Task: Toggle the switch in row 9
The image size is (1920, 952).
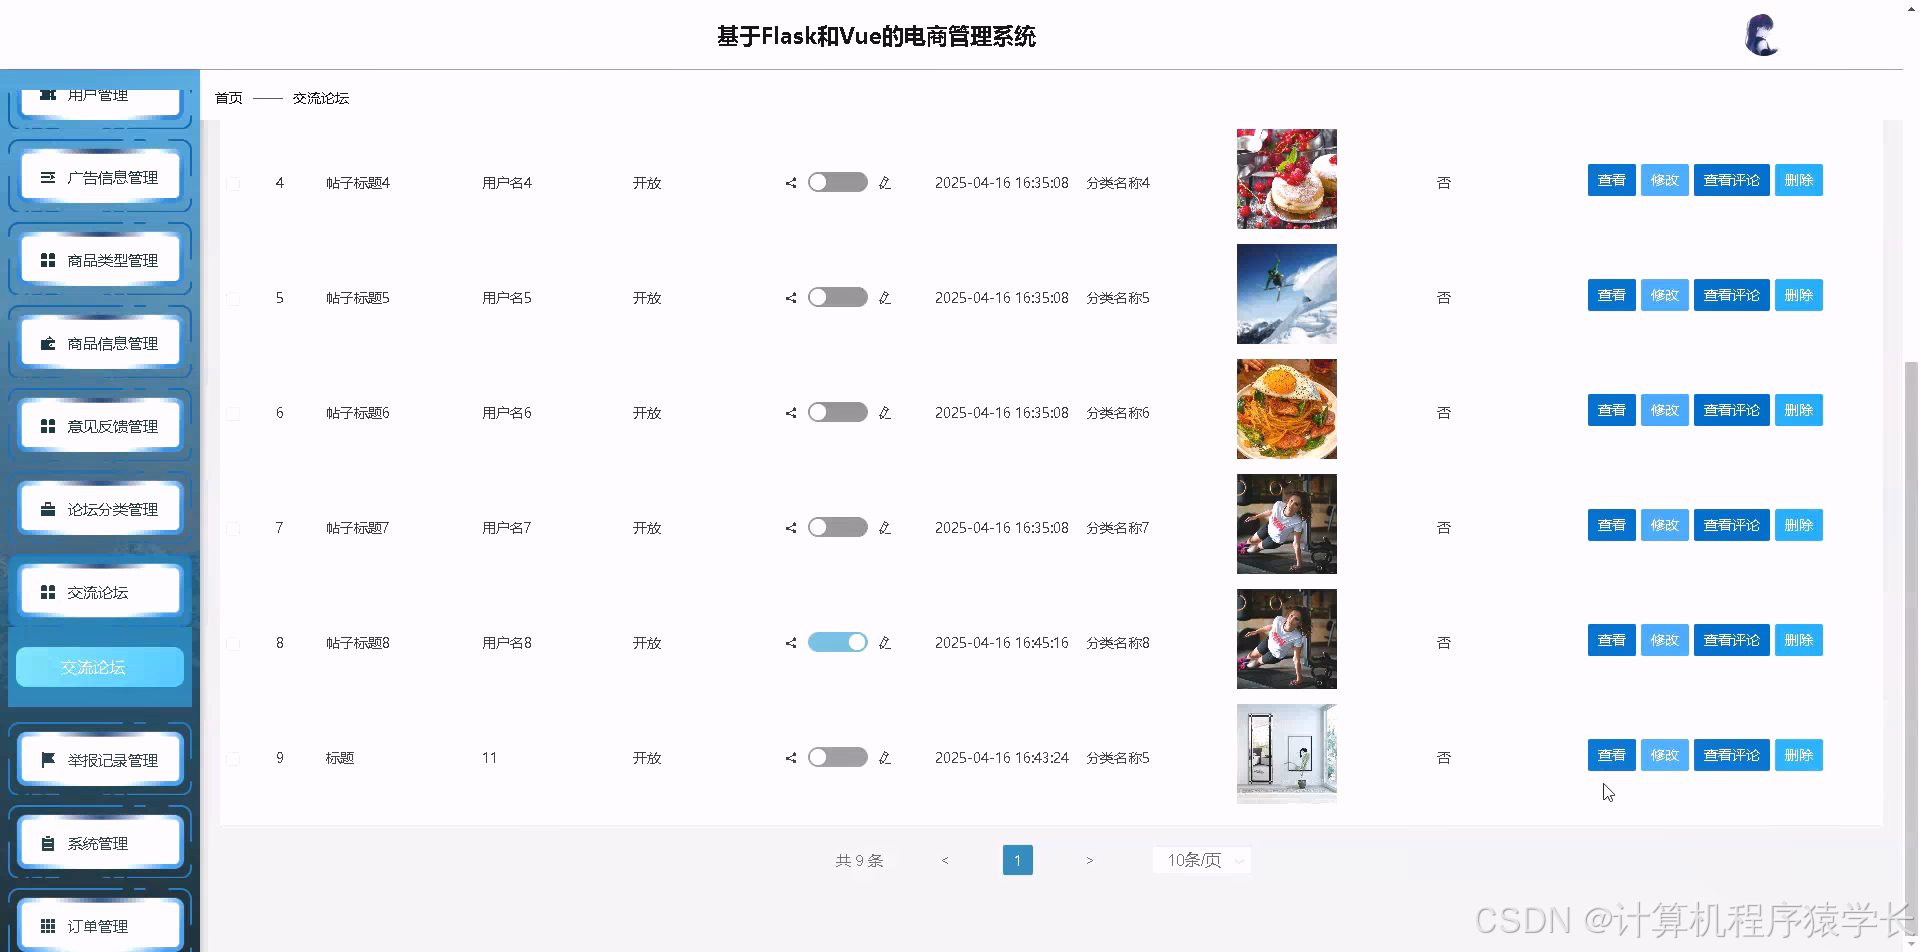Action: tap(838, 757)
